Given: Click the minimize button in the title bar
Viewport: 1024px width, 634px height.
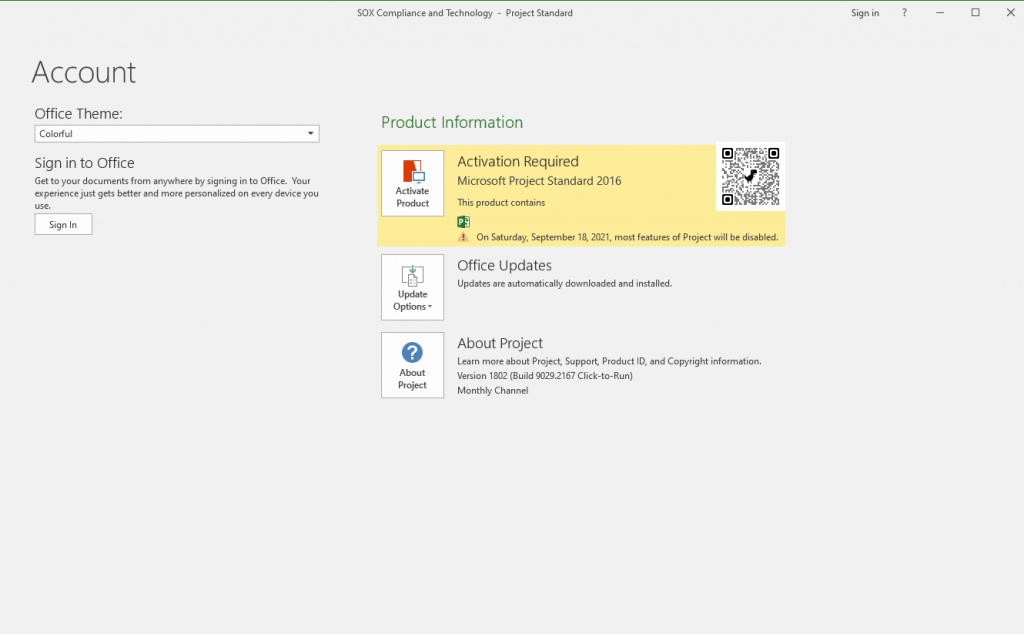Looking at the screenshot, I should point(939,12).
